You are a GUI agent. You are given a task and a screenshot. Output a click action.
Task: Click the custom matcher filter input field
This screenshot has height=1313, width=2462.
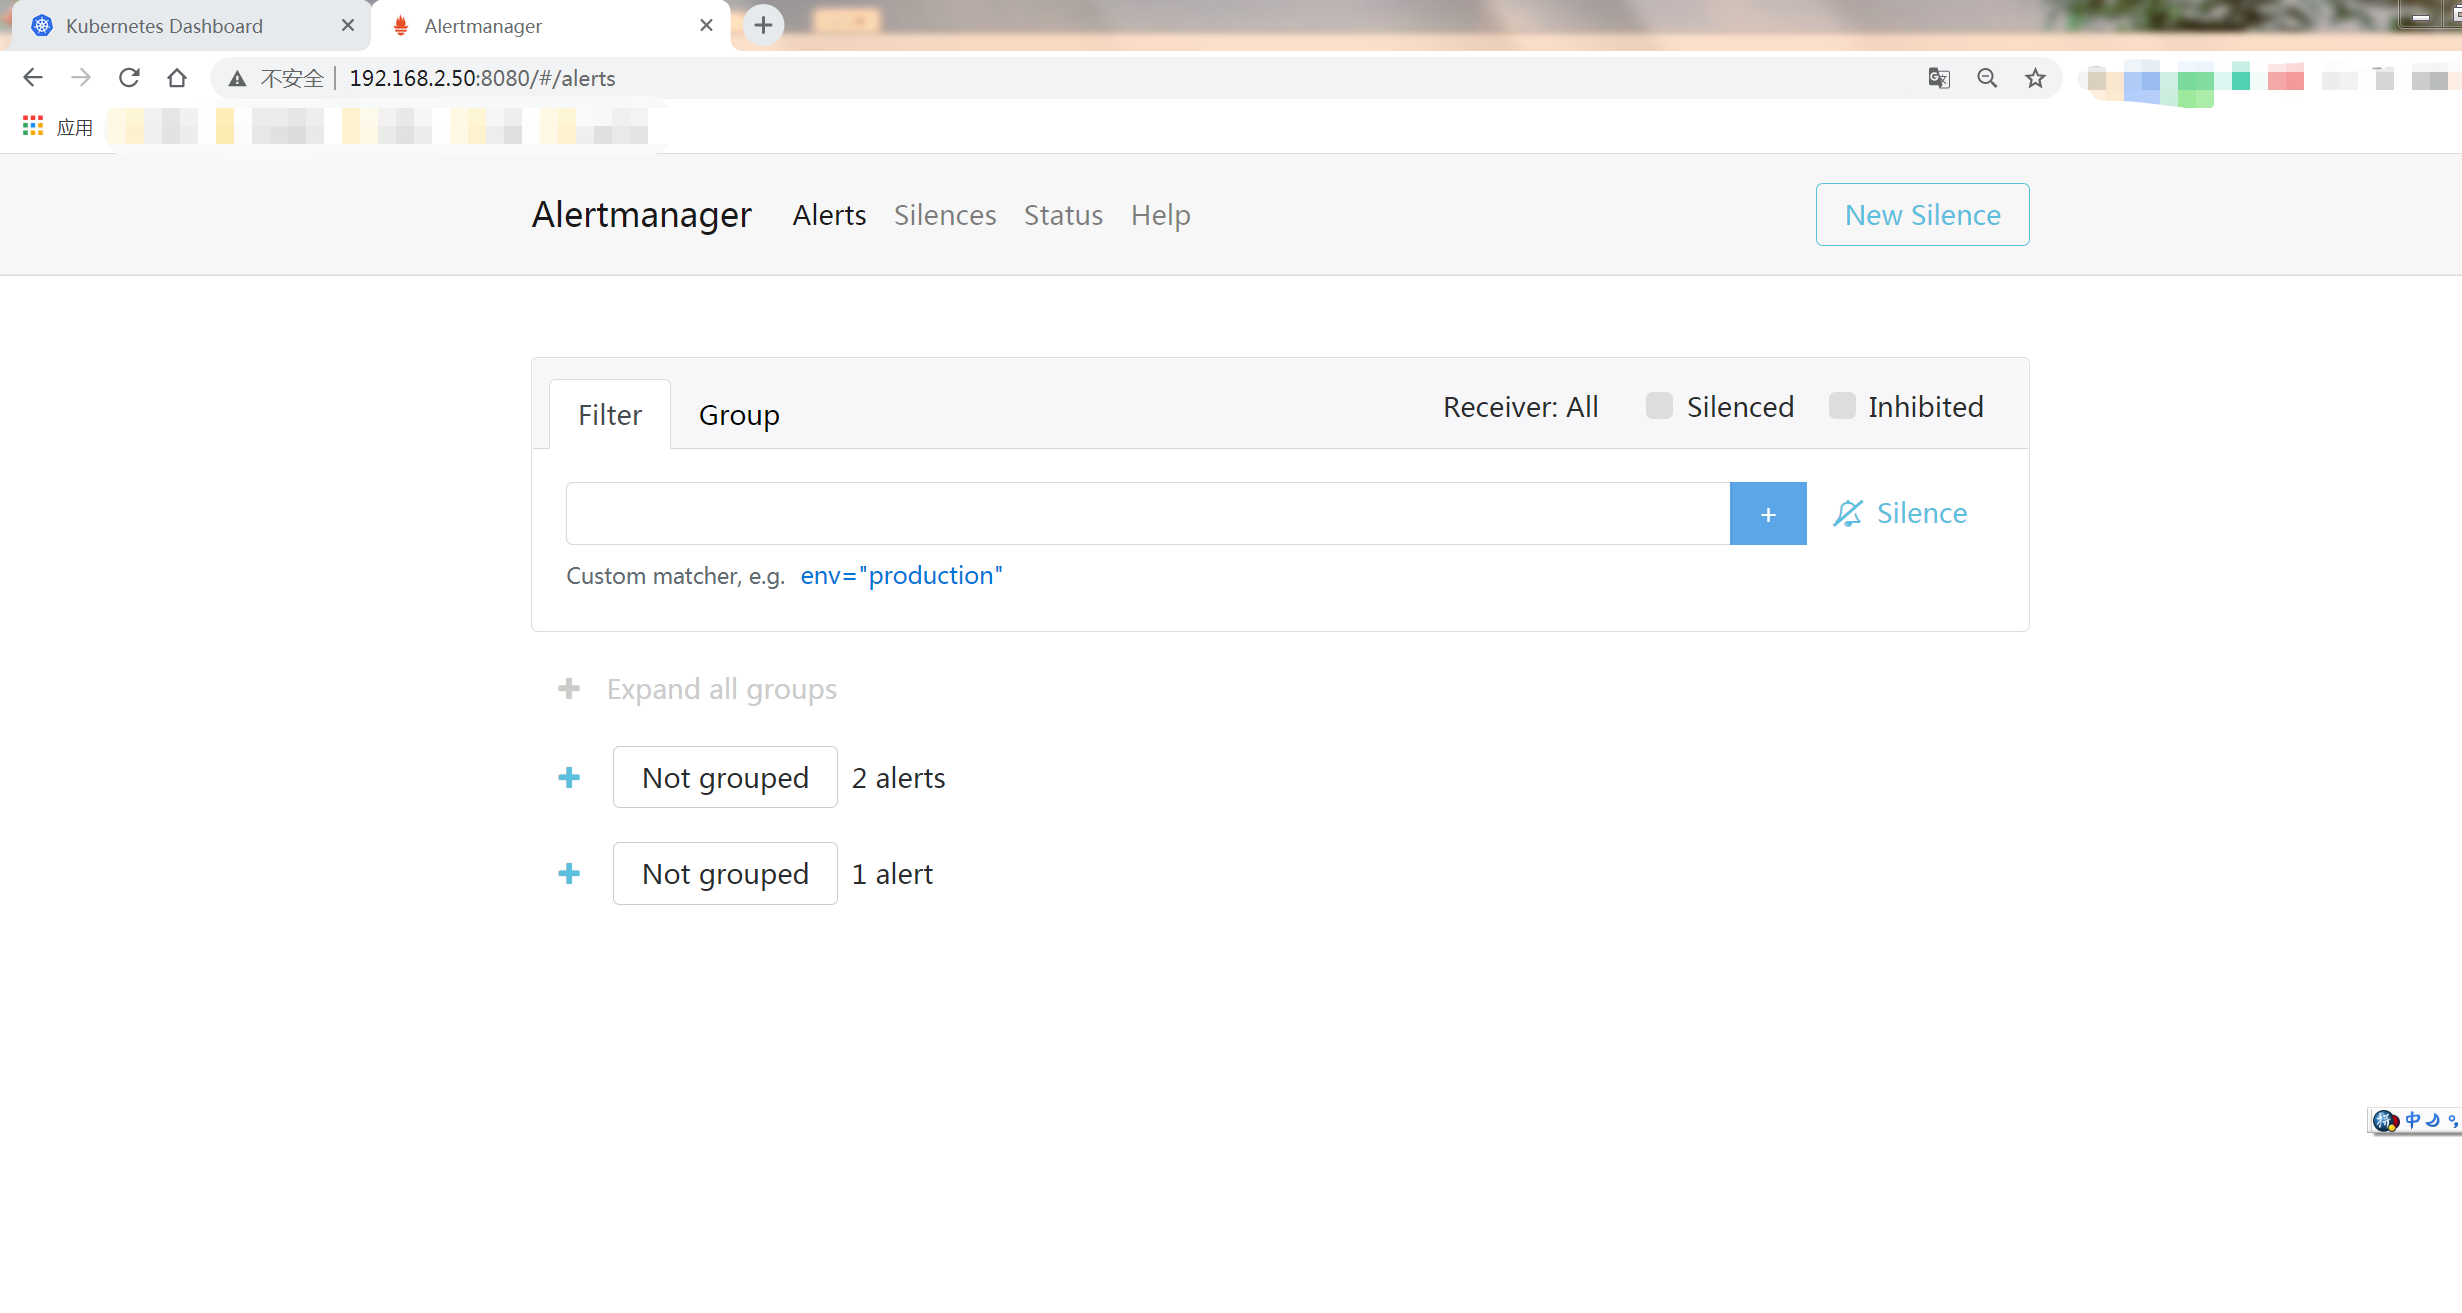click(1147, 514)
